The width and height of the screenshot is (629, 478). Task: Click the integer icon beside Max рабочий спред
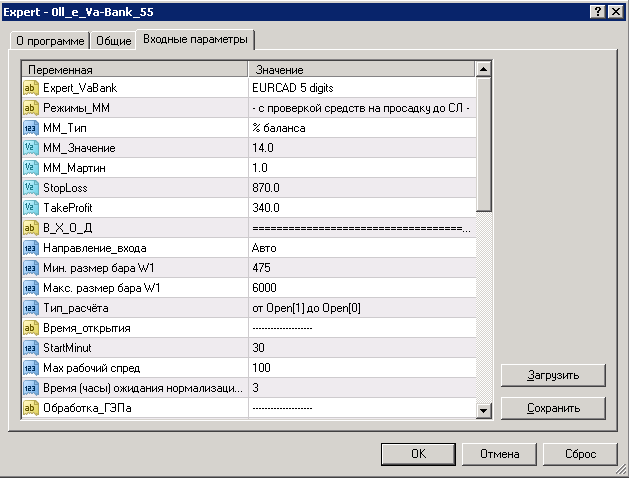pyautogui.click(x=31, y=368)
